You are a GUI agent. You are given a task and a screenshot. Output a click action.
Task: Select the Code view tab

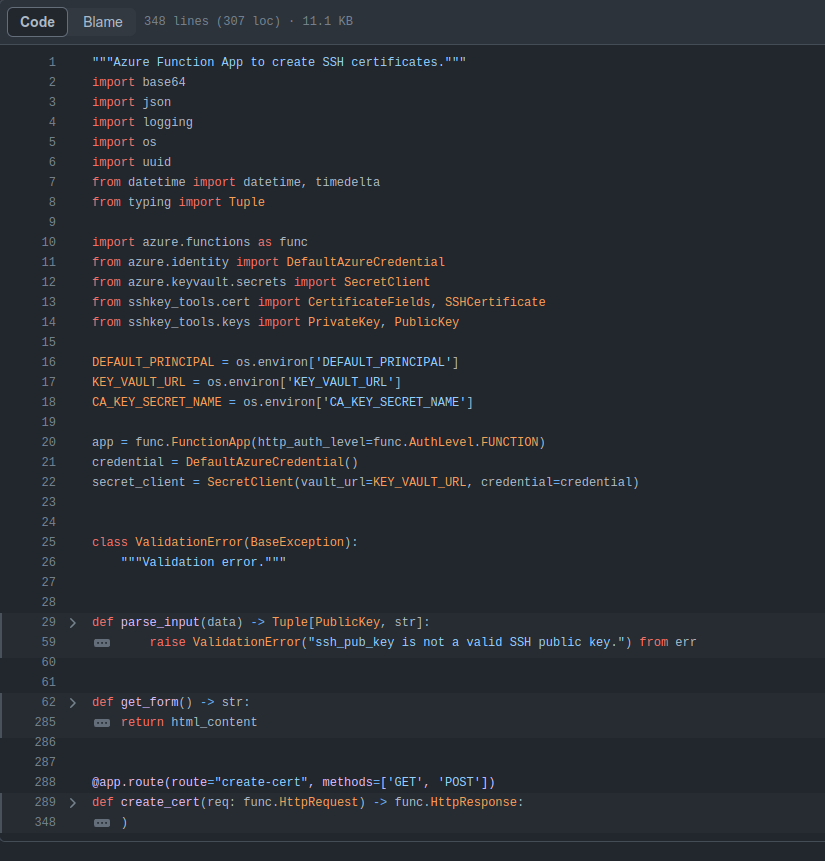tap(38, 22)
